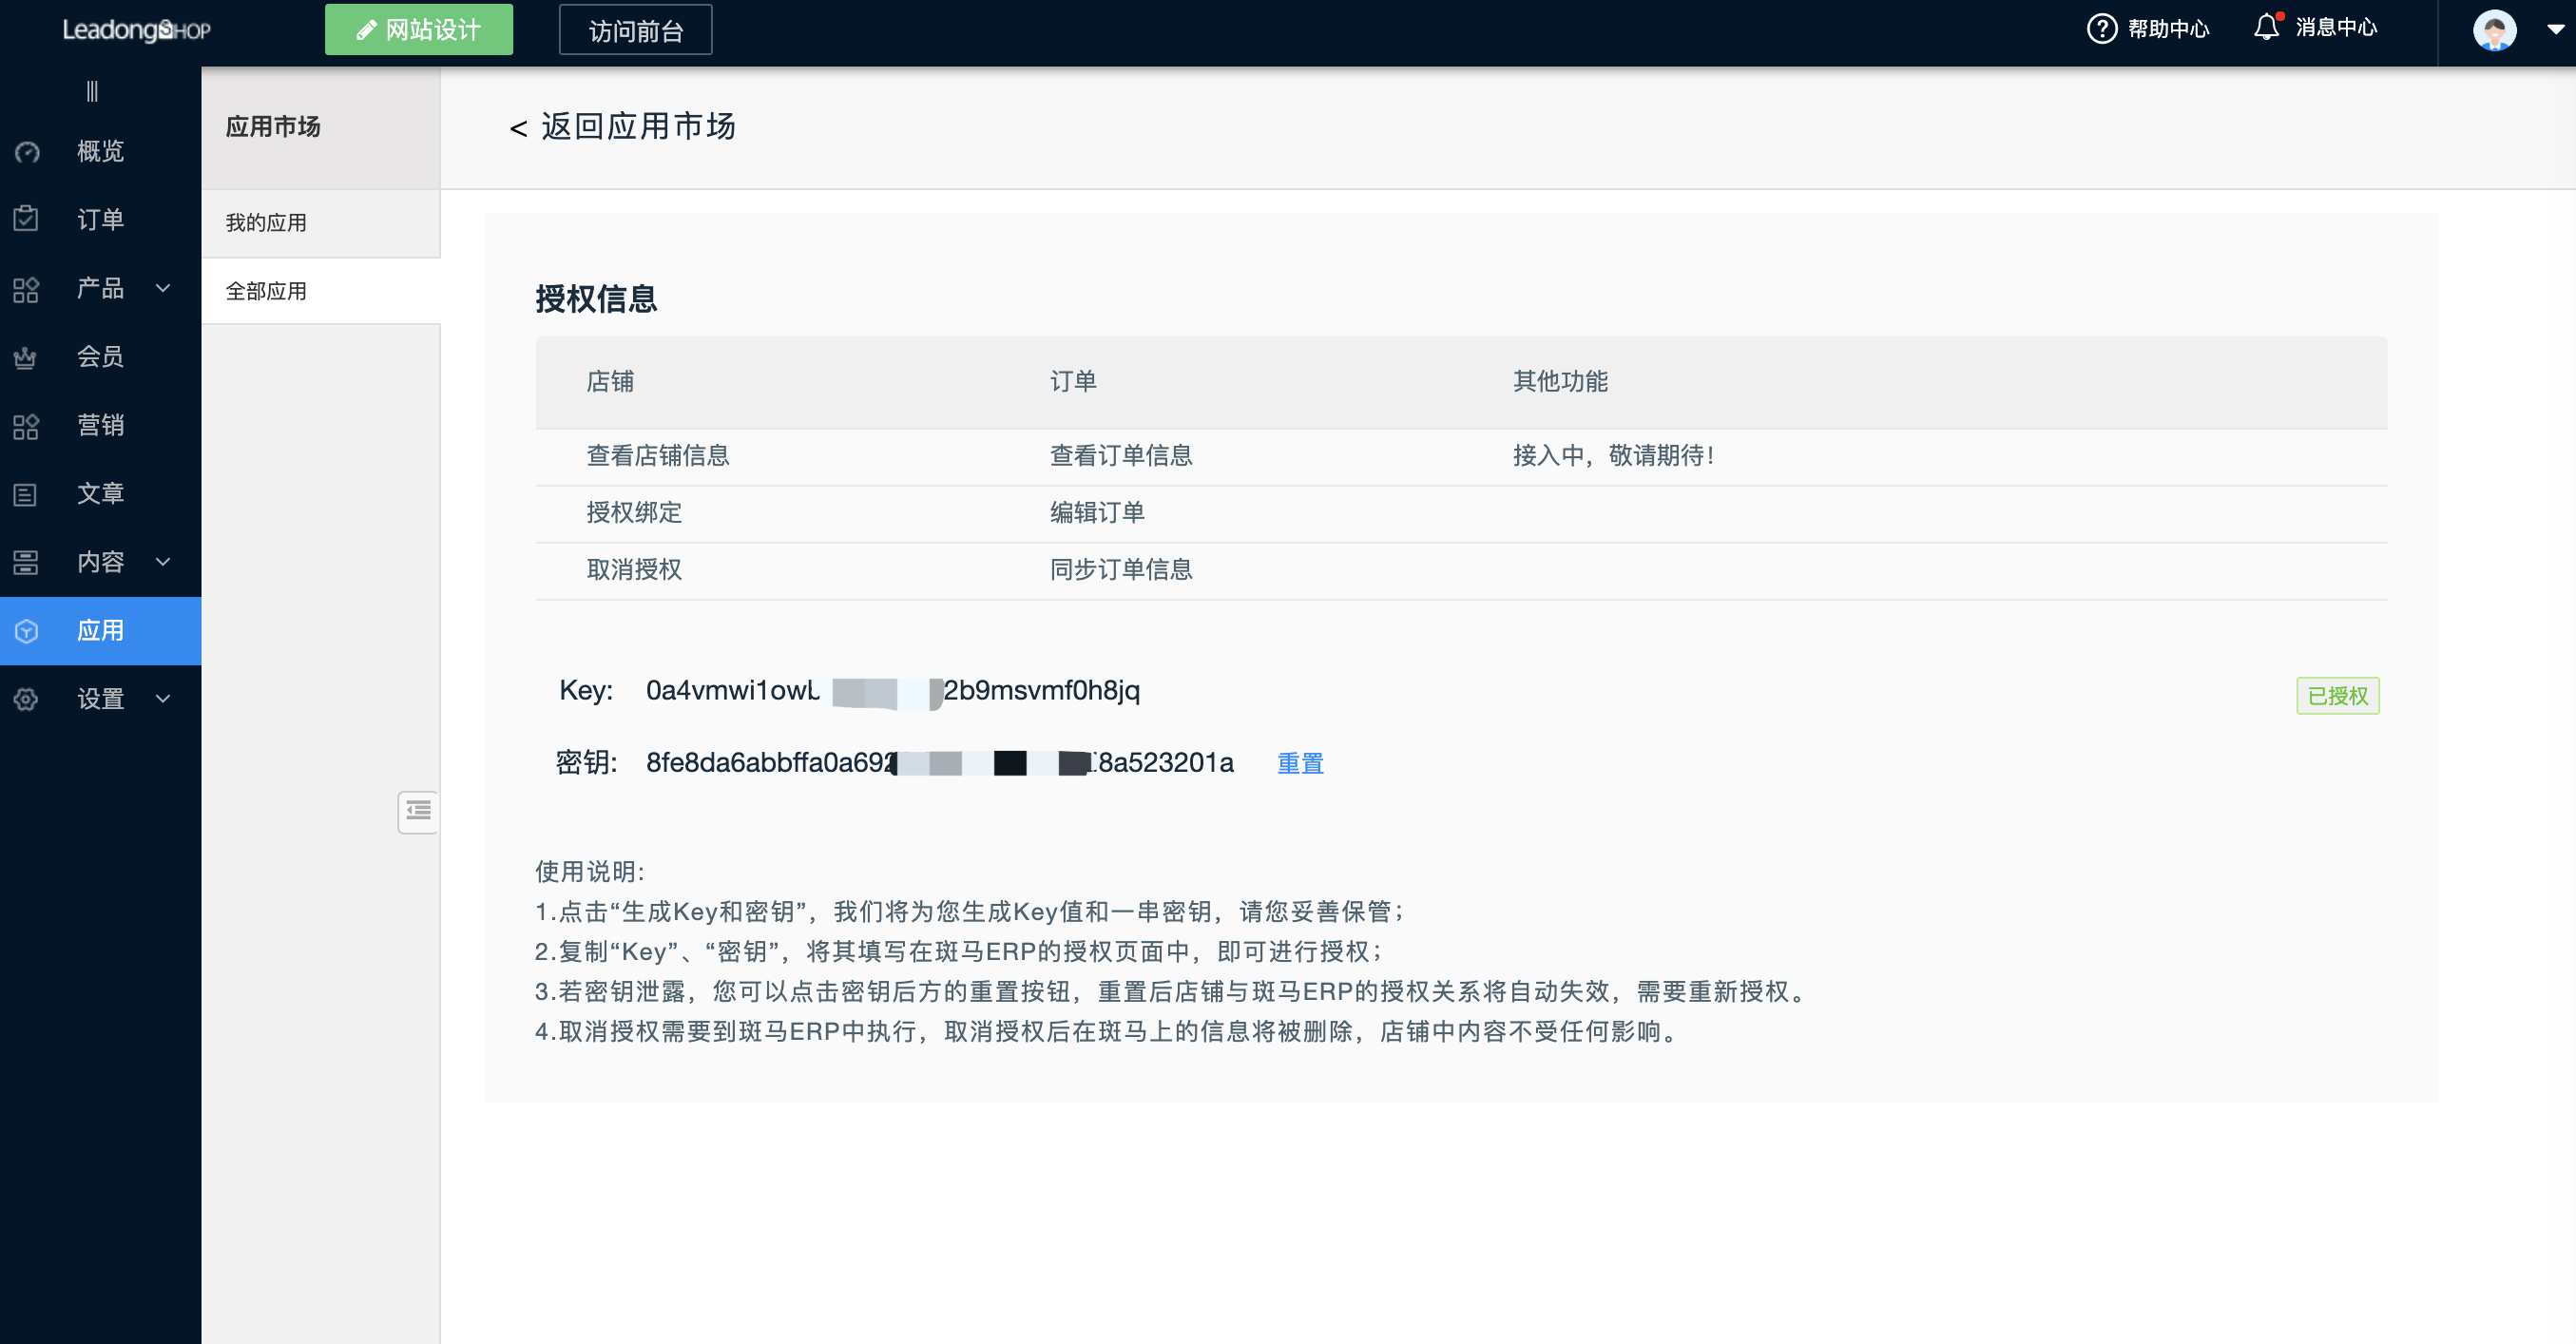Open the user avatar dropdown
Image resolution: width=2576 pixels, height=1344 pixels.
point(2496,31)
